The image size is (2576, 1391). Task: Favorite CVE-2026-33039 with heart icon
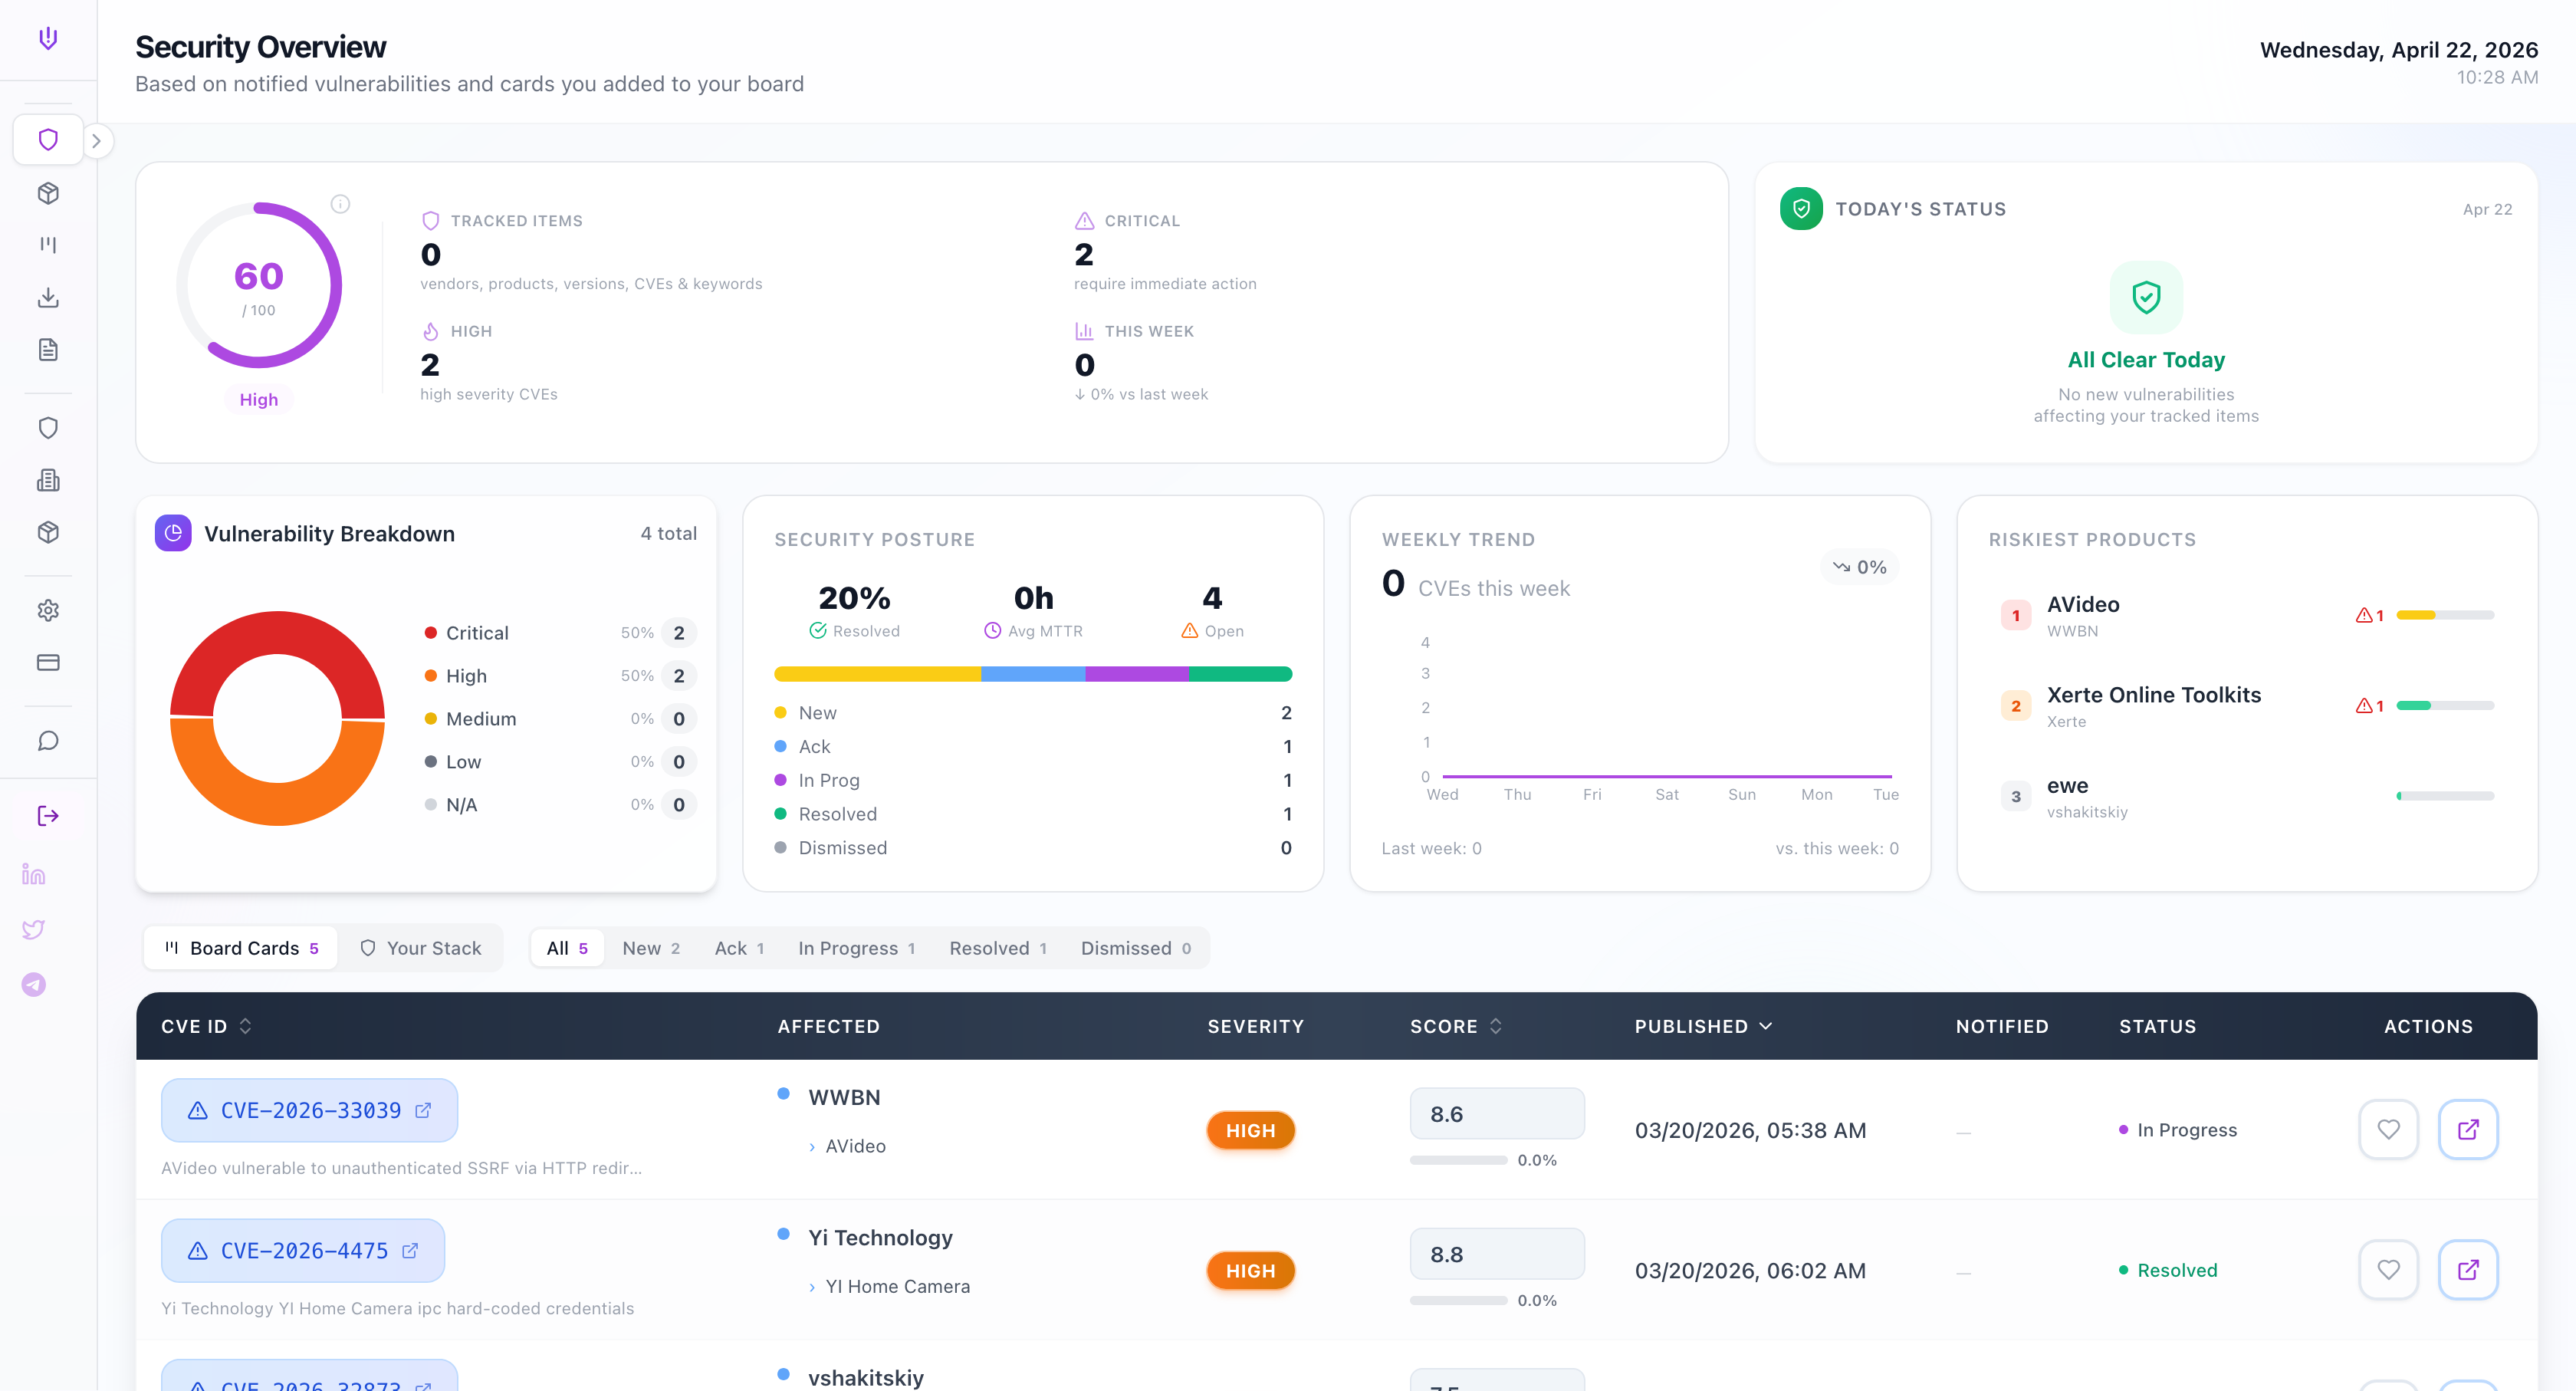point(2388,1130)
